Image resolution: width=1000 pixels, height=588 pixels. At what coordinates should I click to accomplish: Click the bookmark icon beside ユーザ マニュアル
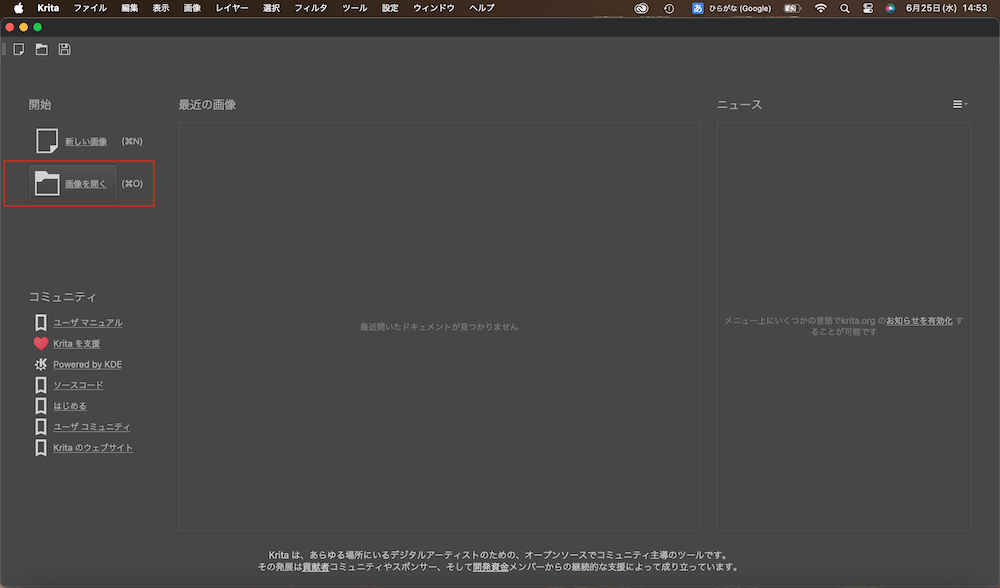pyautogui.click(x=41, y=322)
